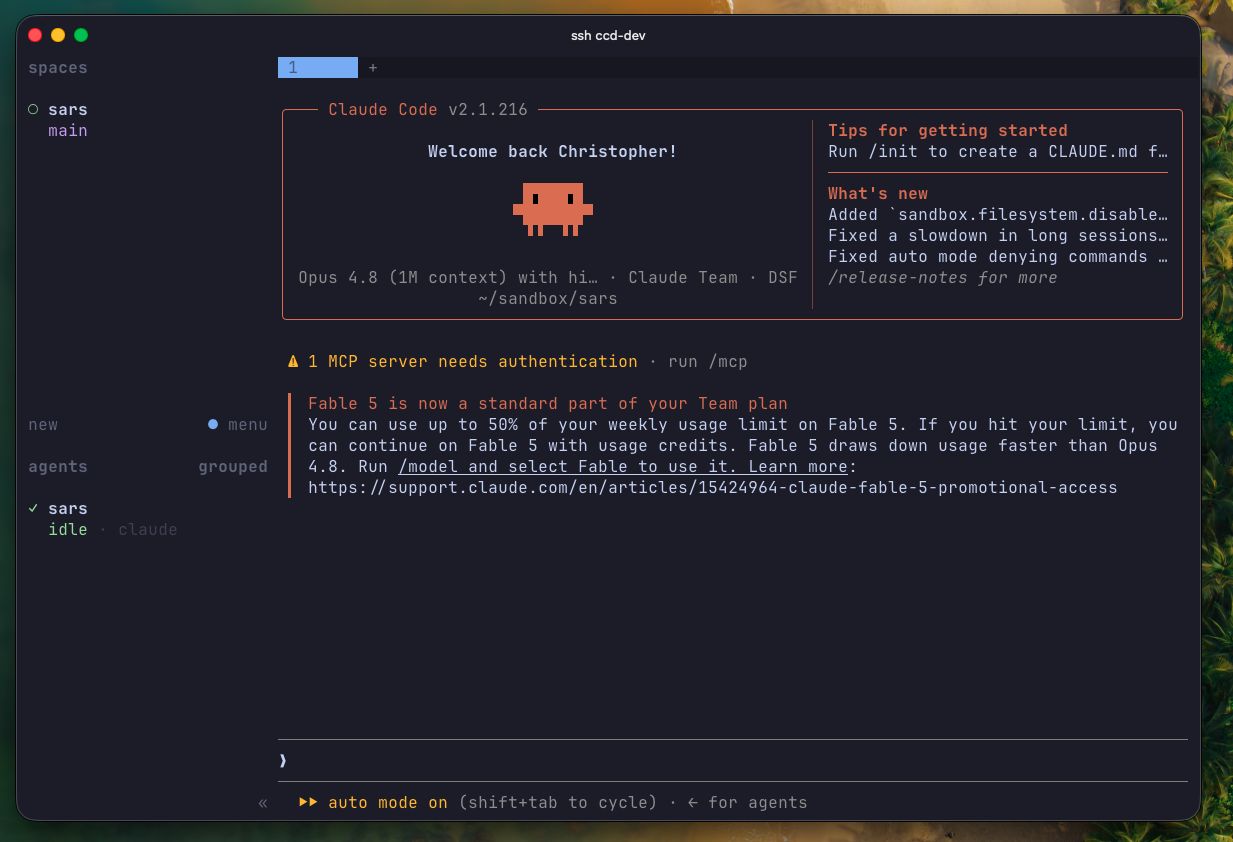Minimize the ssh ccd-dev window
This screenshot has width=1233, height=842.
(58, 35)
